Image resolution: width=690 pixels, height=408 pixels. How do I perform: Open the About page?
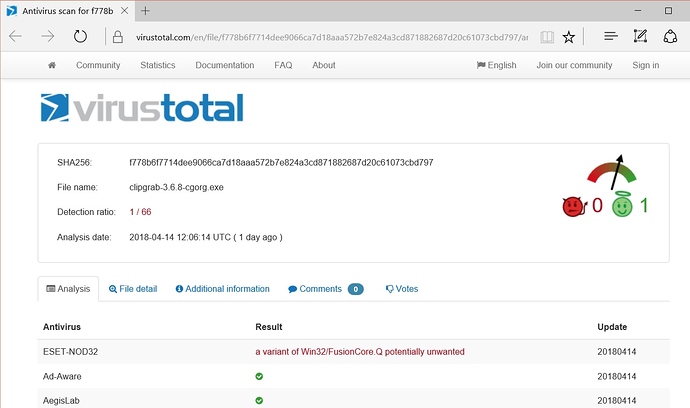(324, 65)
